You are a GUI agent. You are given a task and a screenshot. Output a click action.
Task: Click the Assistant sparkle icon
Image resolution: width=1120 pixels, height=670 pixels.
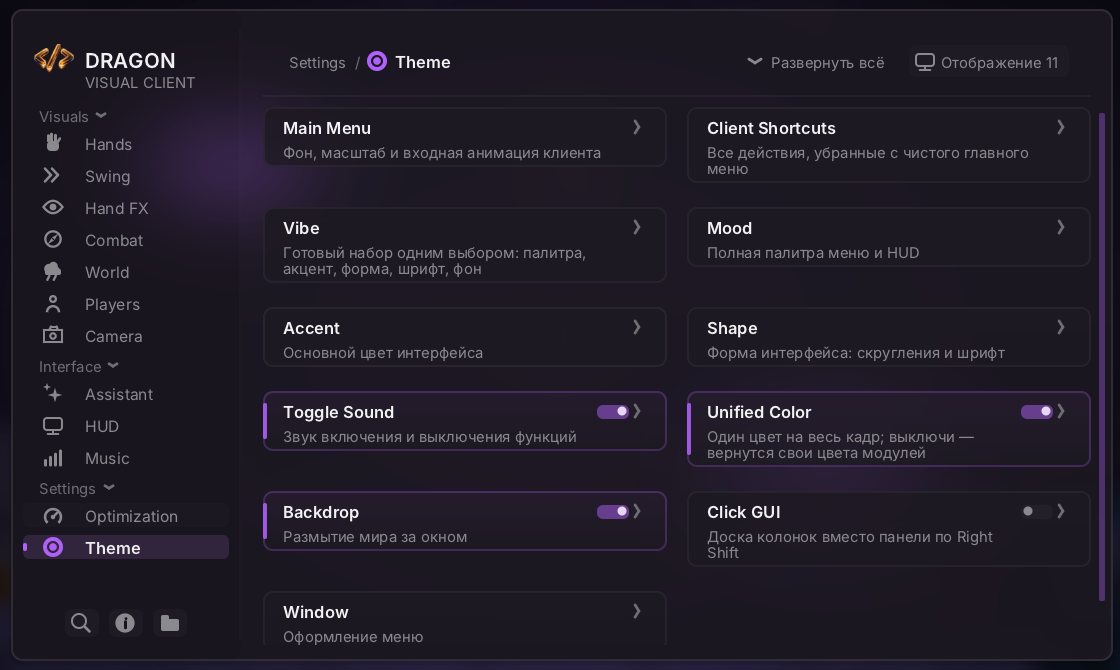coord(53,393)
